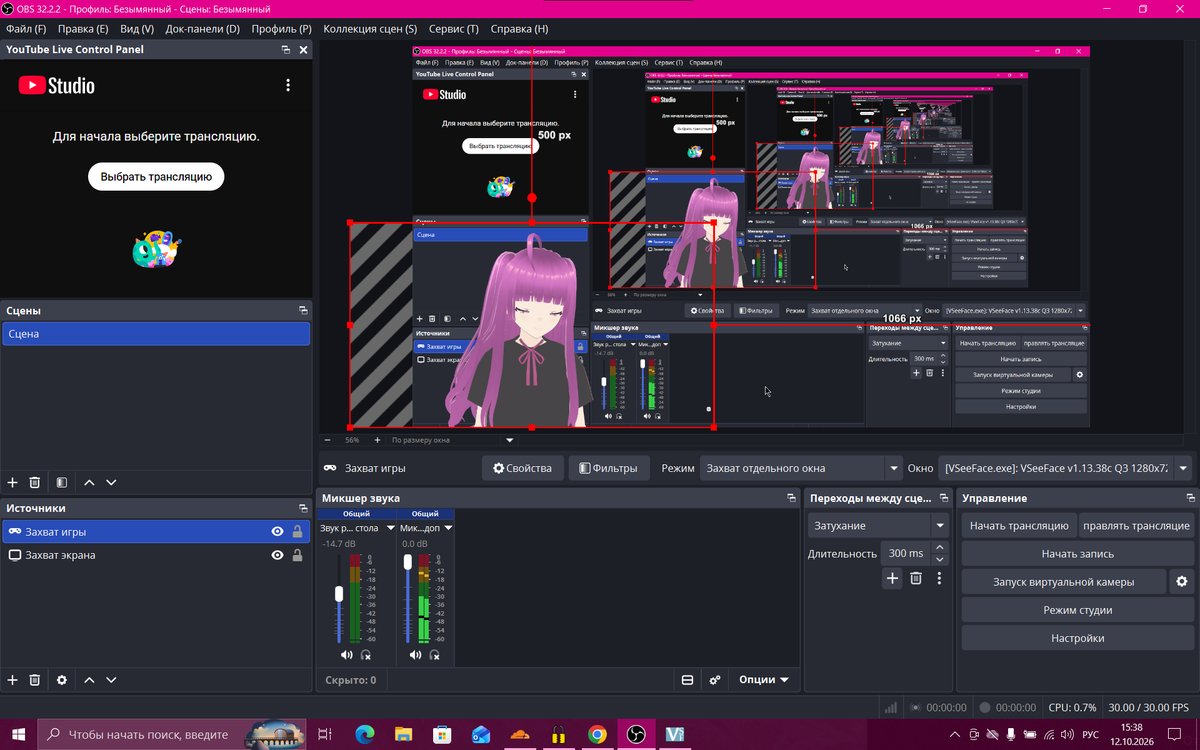Delete the selected scene in Сцены panel
This screenshot has width=1200, height=750.
(35, 482)
